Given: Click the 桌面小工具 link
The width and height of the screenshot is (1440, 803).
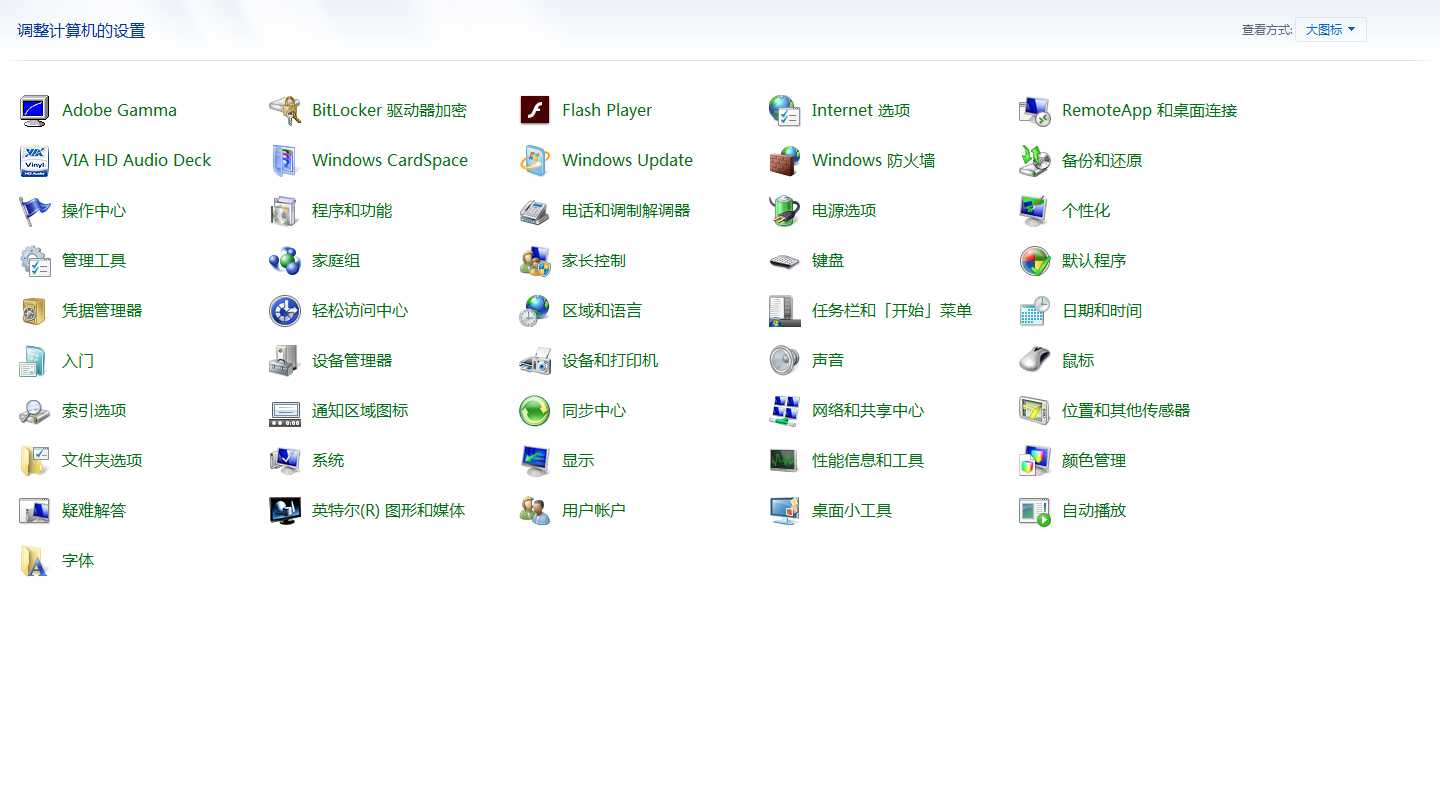Looking at the screenshot, I should (x=852, y=510).
